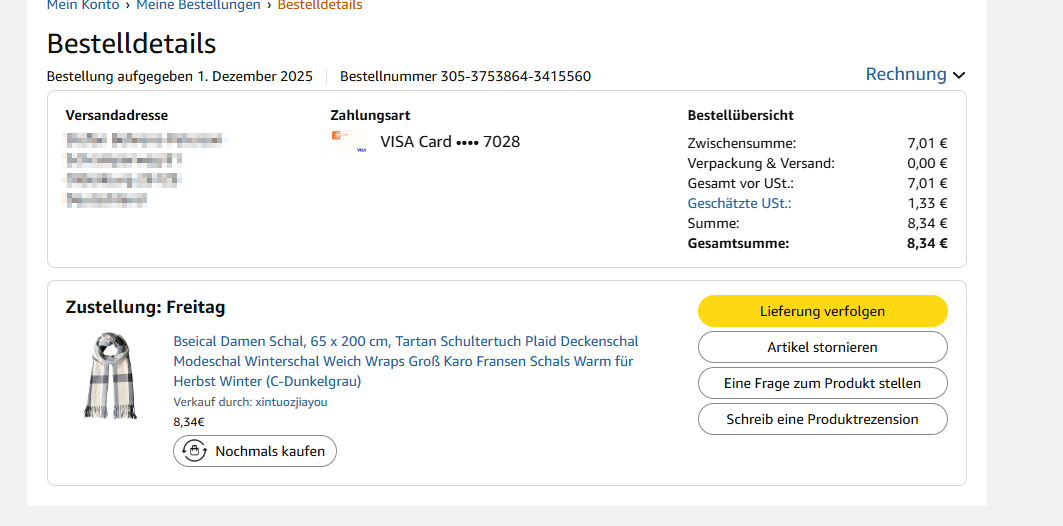1063x526 pixels.
Task: Click Eine Frage zum Produkt stellen
Action: (x=822, y=383)
